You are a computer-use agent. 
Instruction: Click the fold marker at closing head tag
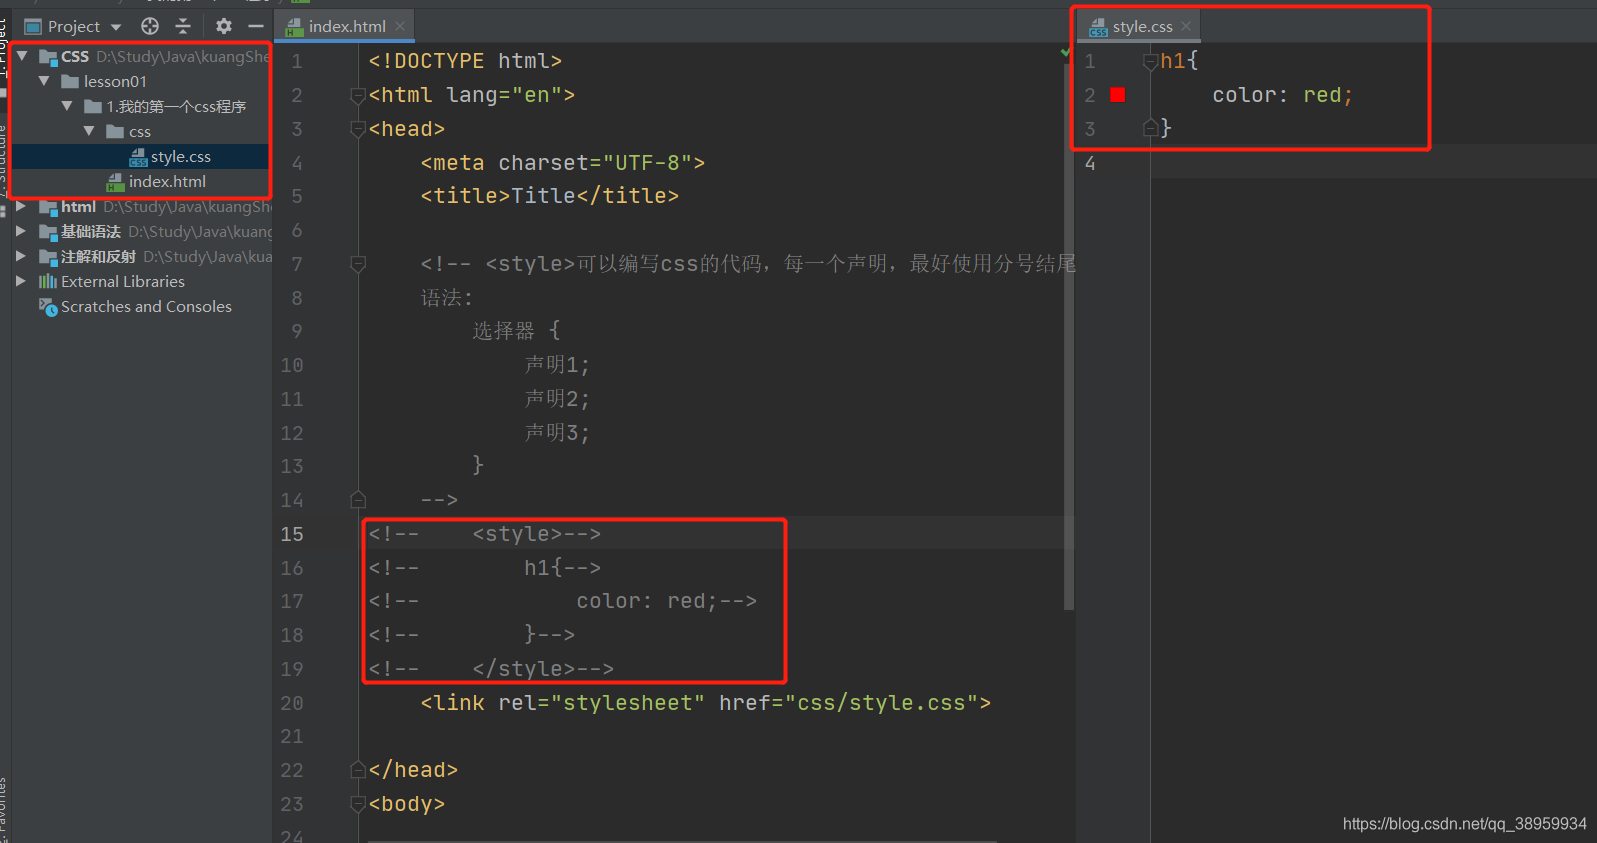[x=358, y=770]
